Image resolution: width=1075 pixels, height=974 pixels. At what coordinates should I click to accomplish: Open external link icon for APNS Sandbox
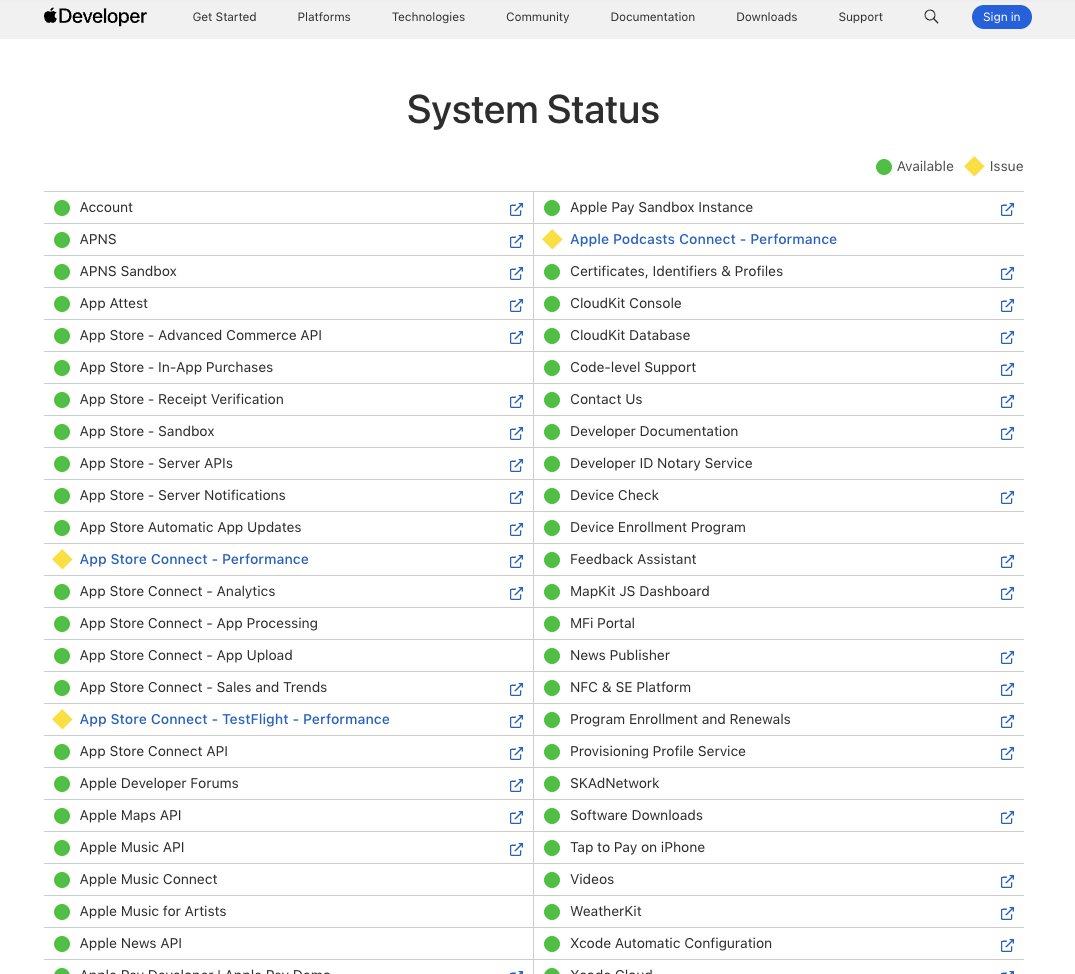tap(516, 273)
